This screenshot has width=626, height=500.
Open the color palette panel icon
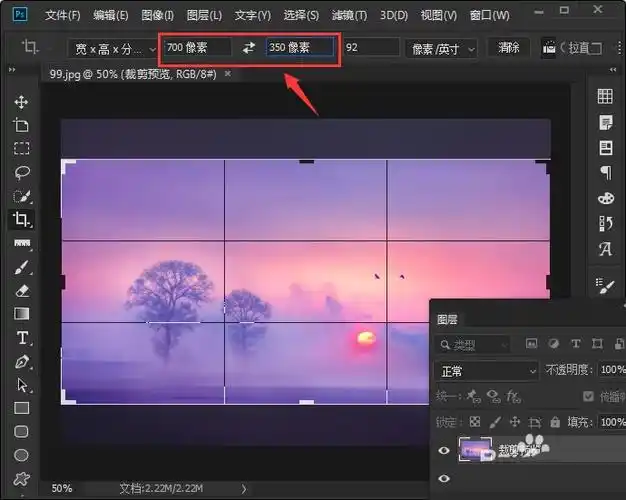[606, 198]
